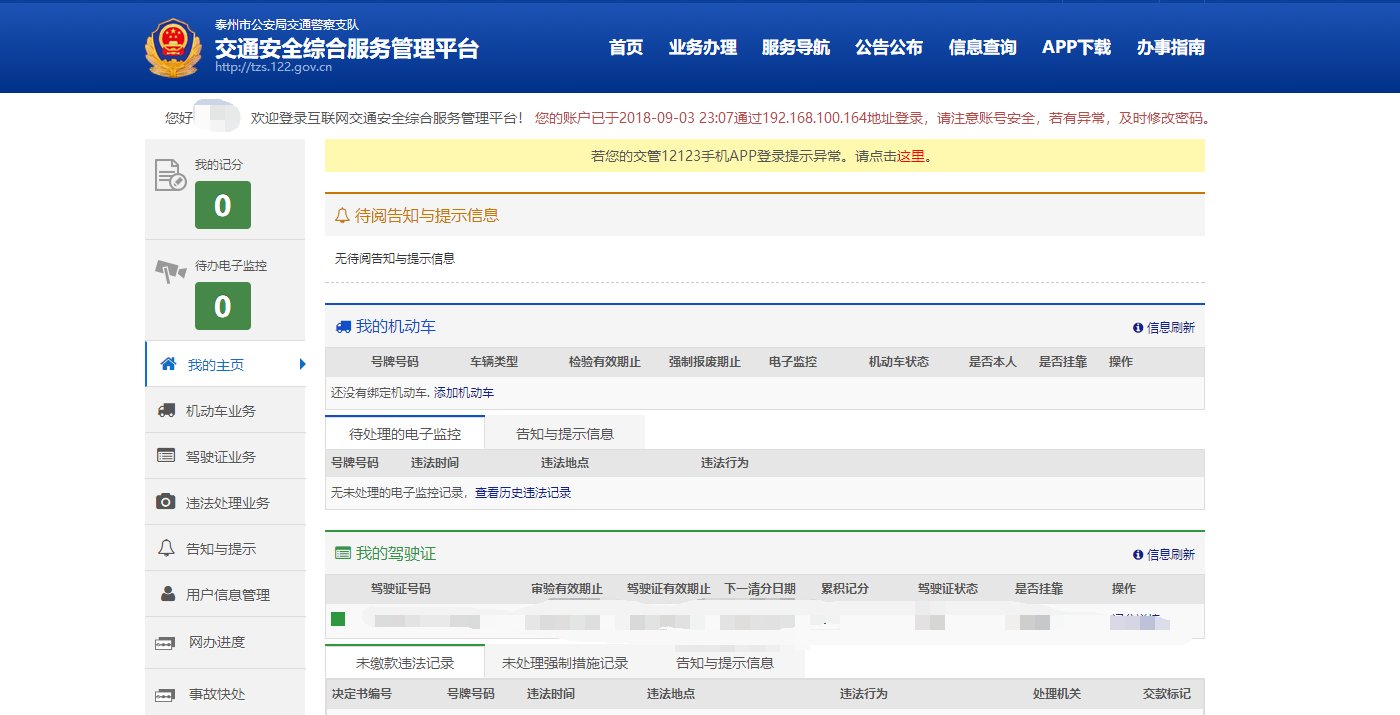Open 机动车业务 via the truck icon
This screenshot has height=715, width=1400.
(165, 410)
